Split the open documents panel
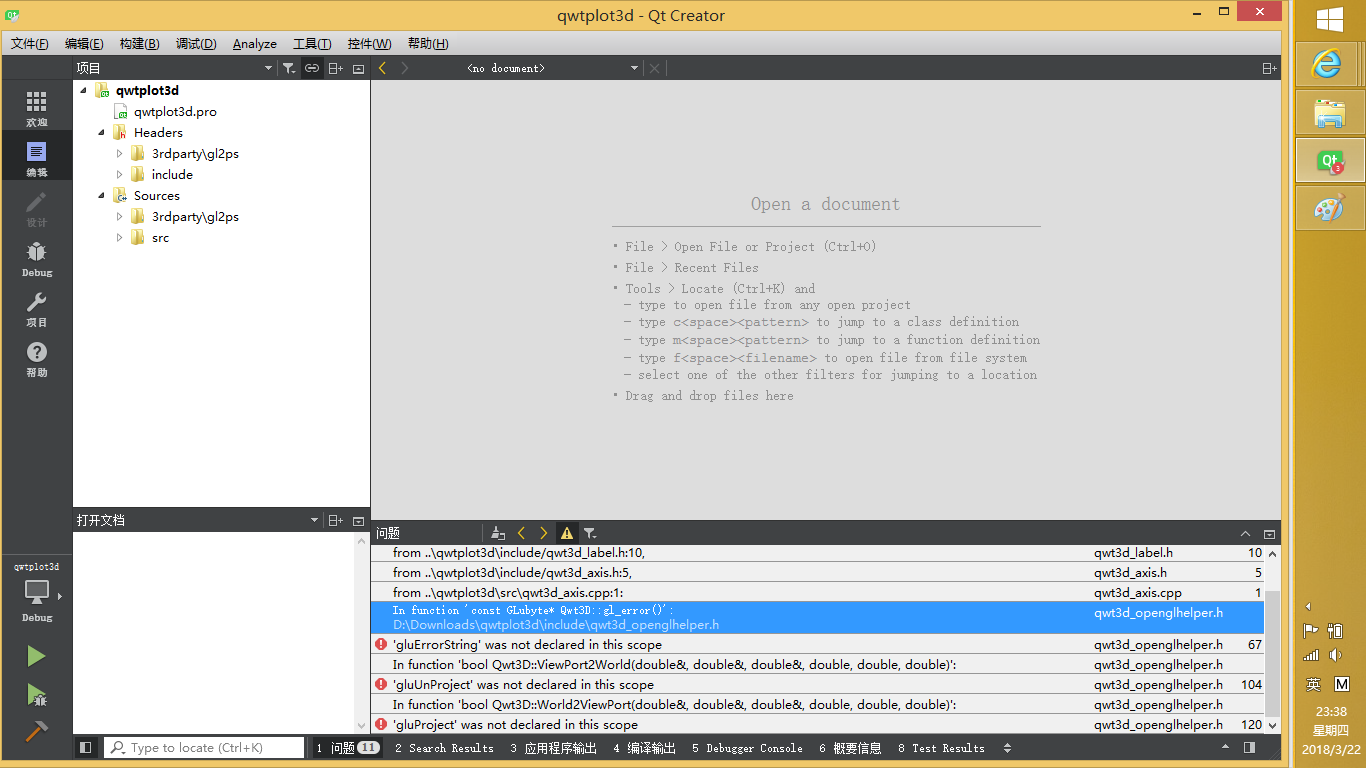Screen dimensions: 1366x768 point(336,520)
